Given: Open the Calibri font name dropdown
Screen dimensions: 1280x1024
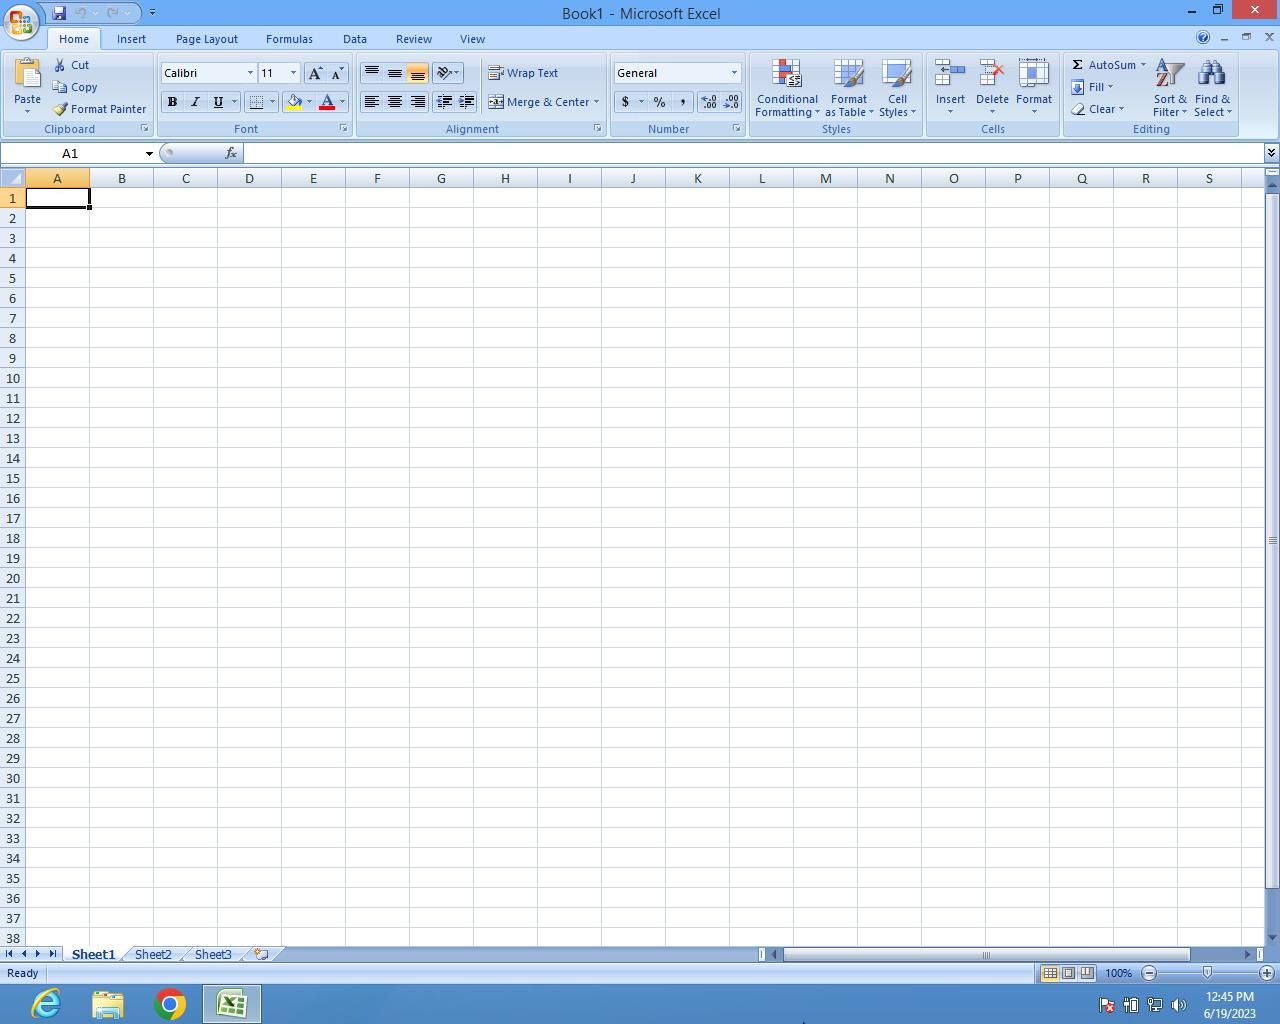Looking at the screenshot, I should coord(250,73).
